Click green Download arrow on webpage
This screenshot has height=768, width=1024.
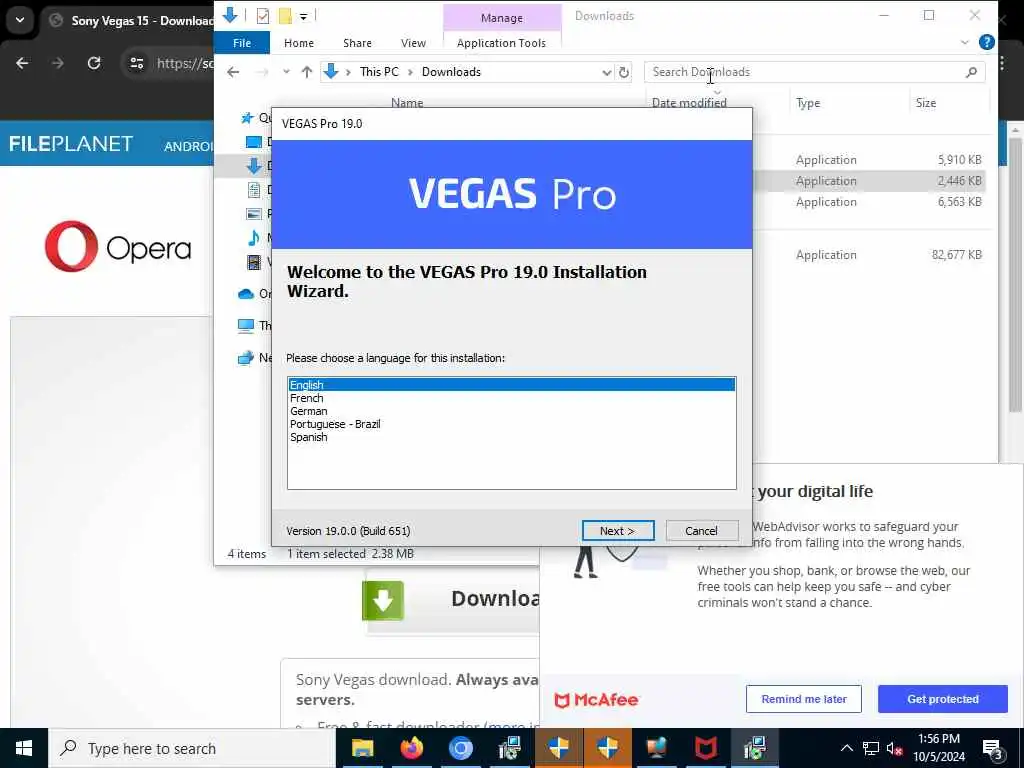coord(383,601)
